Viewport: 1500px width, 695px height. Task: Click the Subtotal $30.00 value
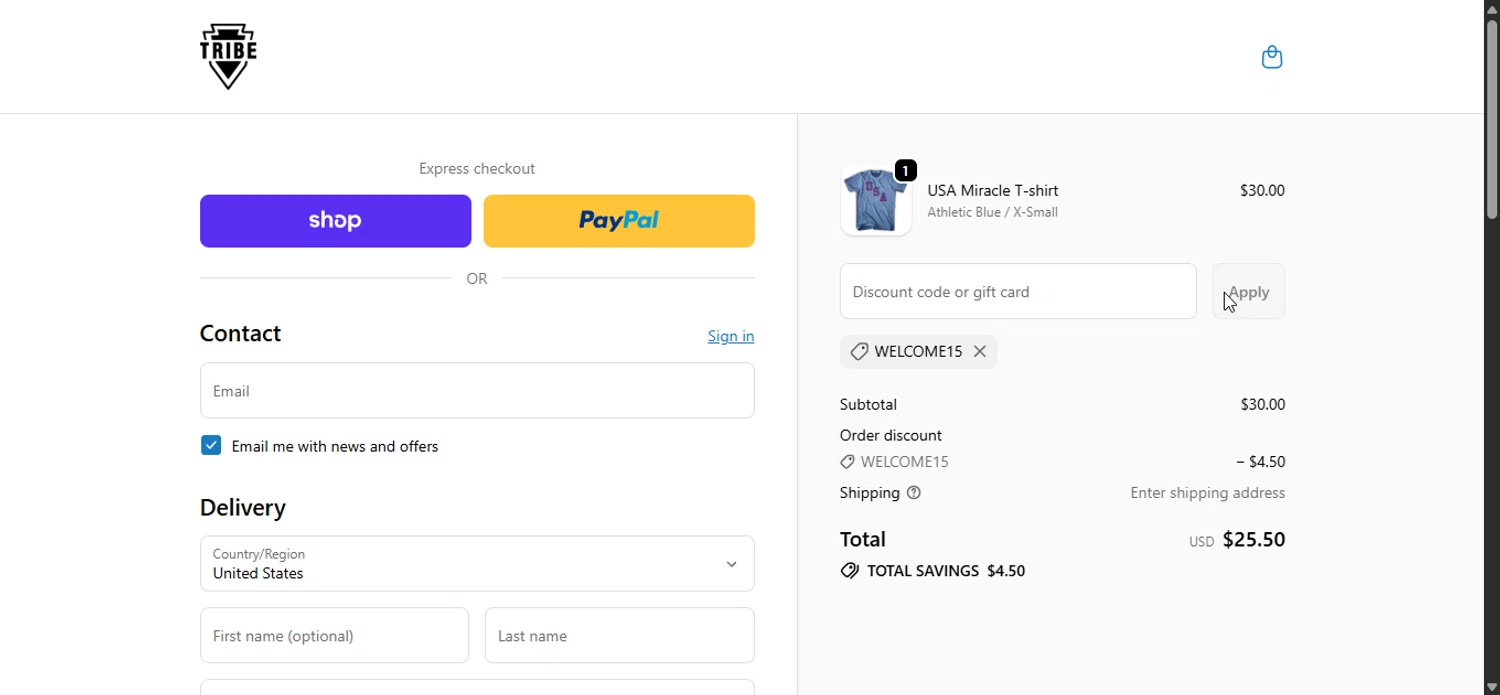tap(1263, 405)
